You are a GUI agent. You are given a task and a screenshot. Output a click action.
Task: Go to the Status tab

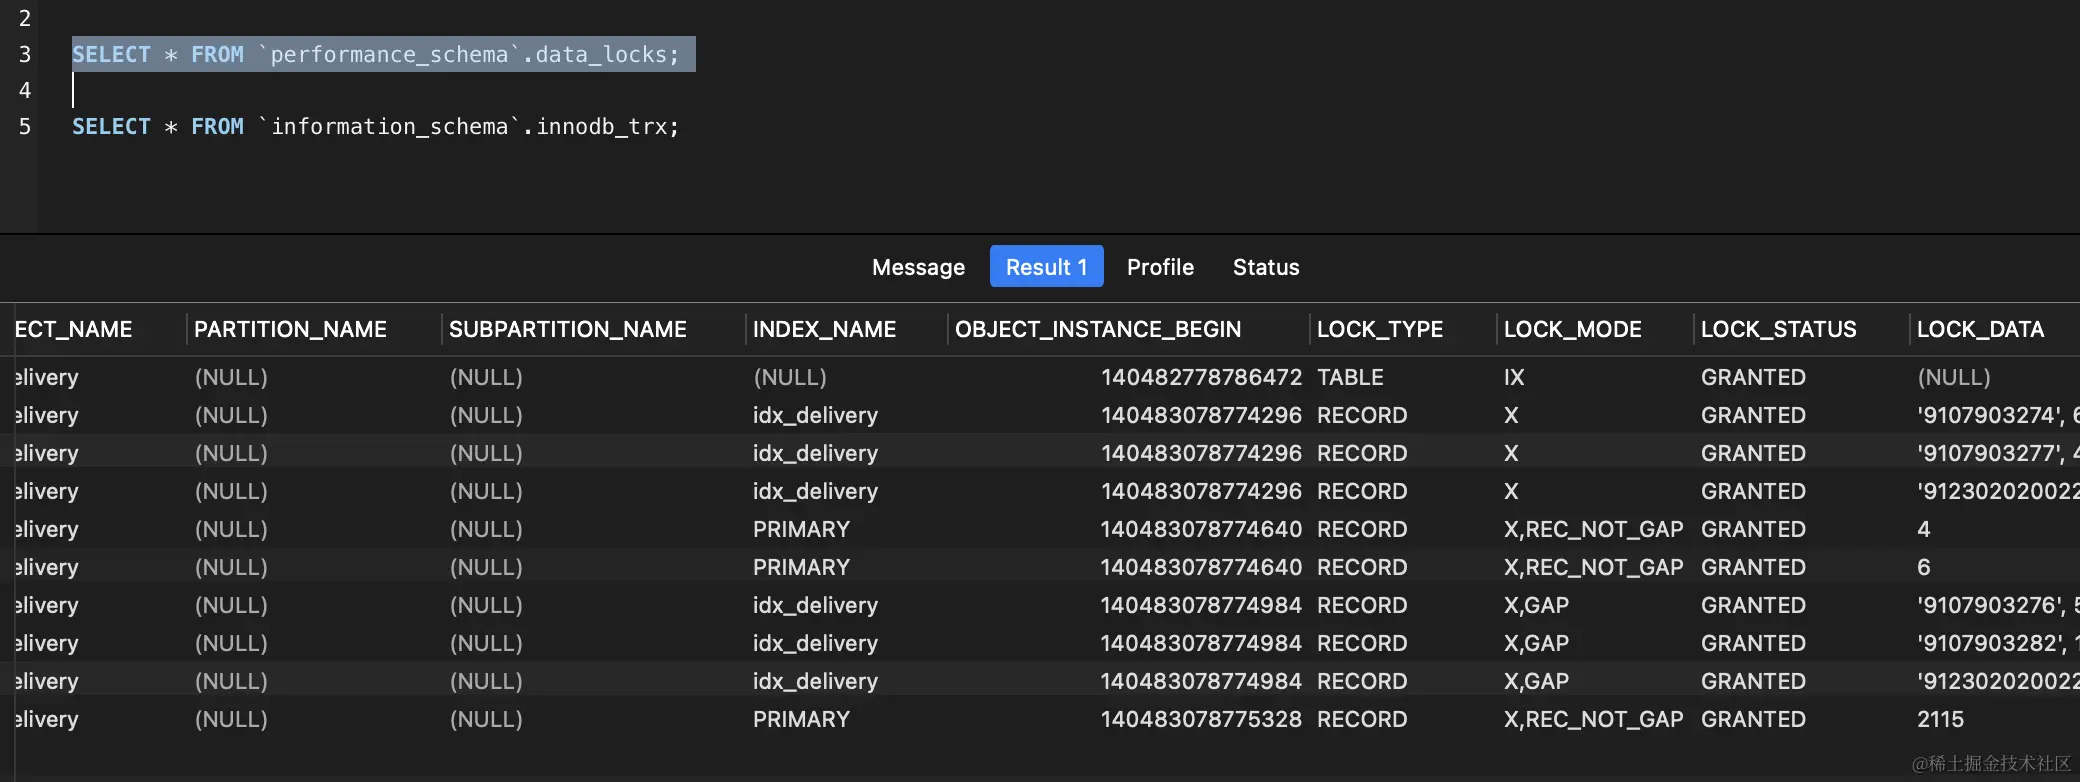click(x=1266, y=267)
